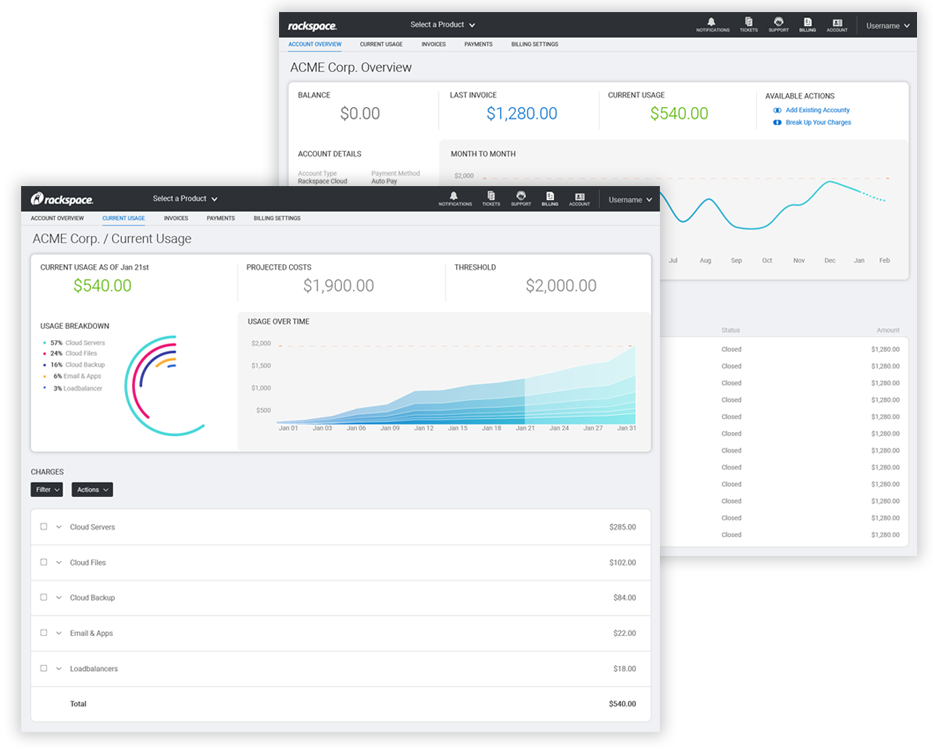The height and width of the screenshot is (750, 933).
Task: Check the Loadbalancers charge checkbox
Action: (x=43, y=668)
